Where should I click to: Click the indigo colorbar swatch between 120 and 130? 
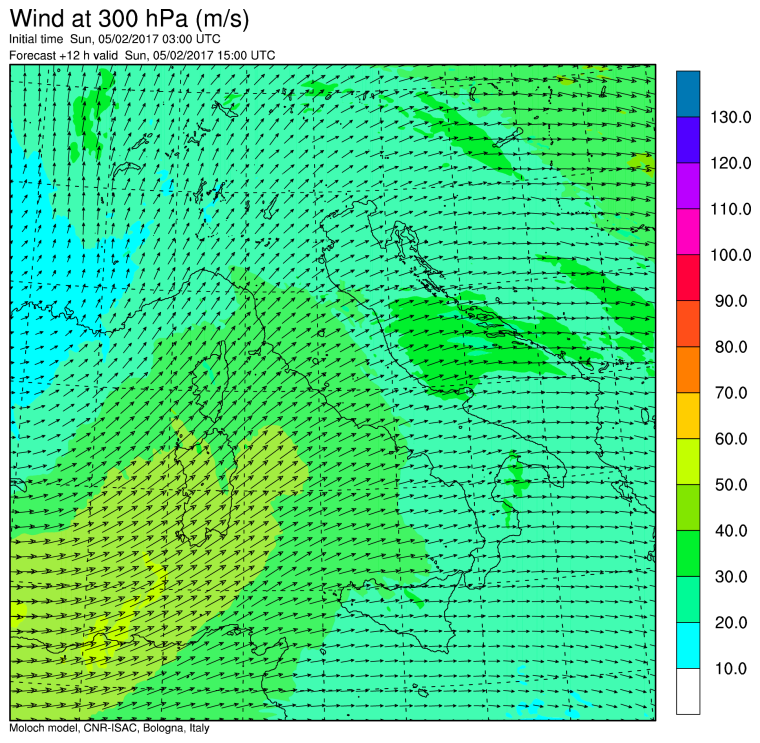tap(688, 140)
